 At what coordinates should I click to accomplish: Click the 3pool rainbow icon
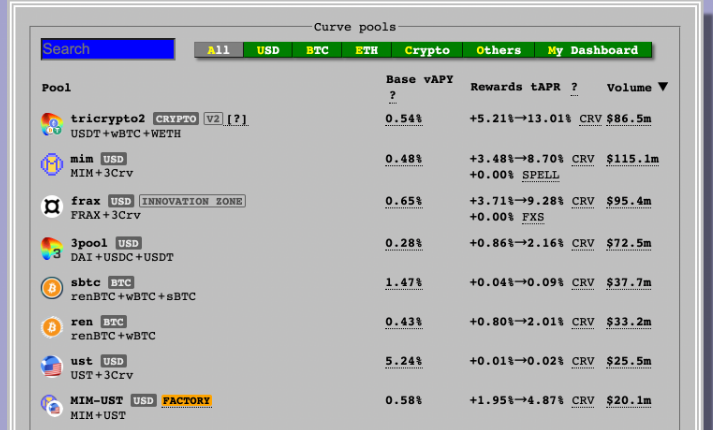[x=52, y=249]
